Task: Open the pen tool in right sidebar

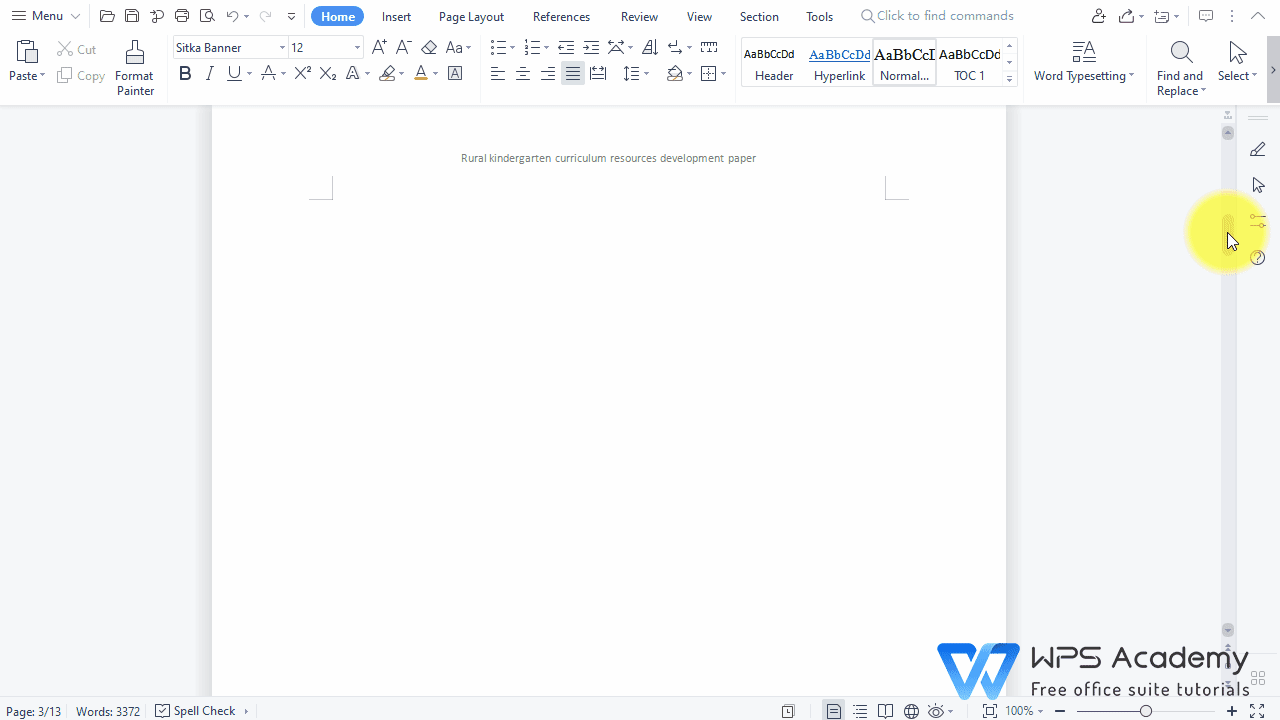Action: (x=1258, y=149)
